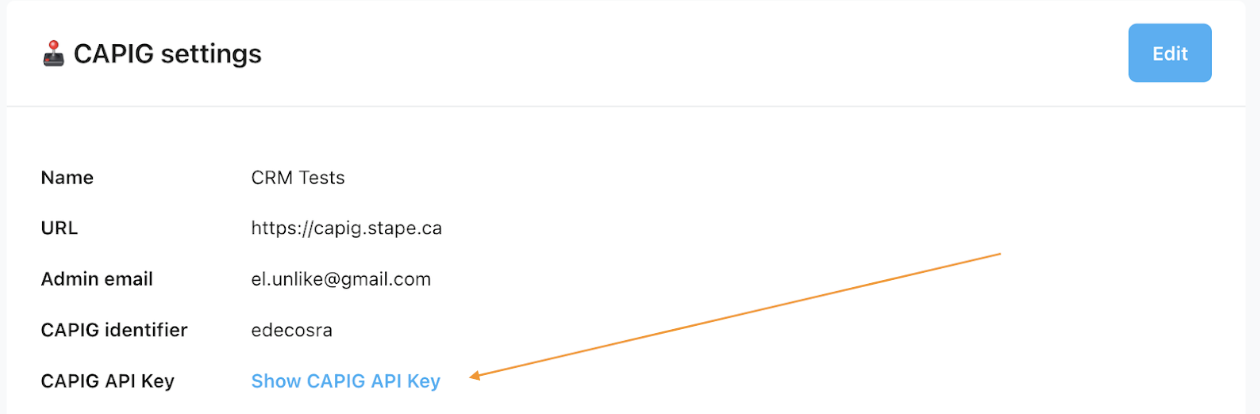This screenshot has width=1260, height=414.
Task: Select the CAPIG settings heading text
Action: (x=168, y=53)
